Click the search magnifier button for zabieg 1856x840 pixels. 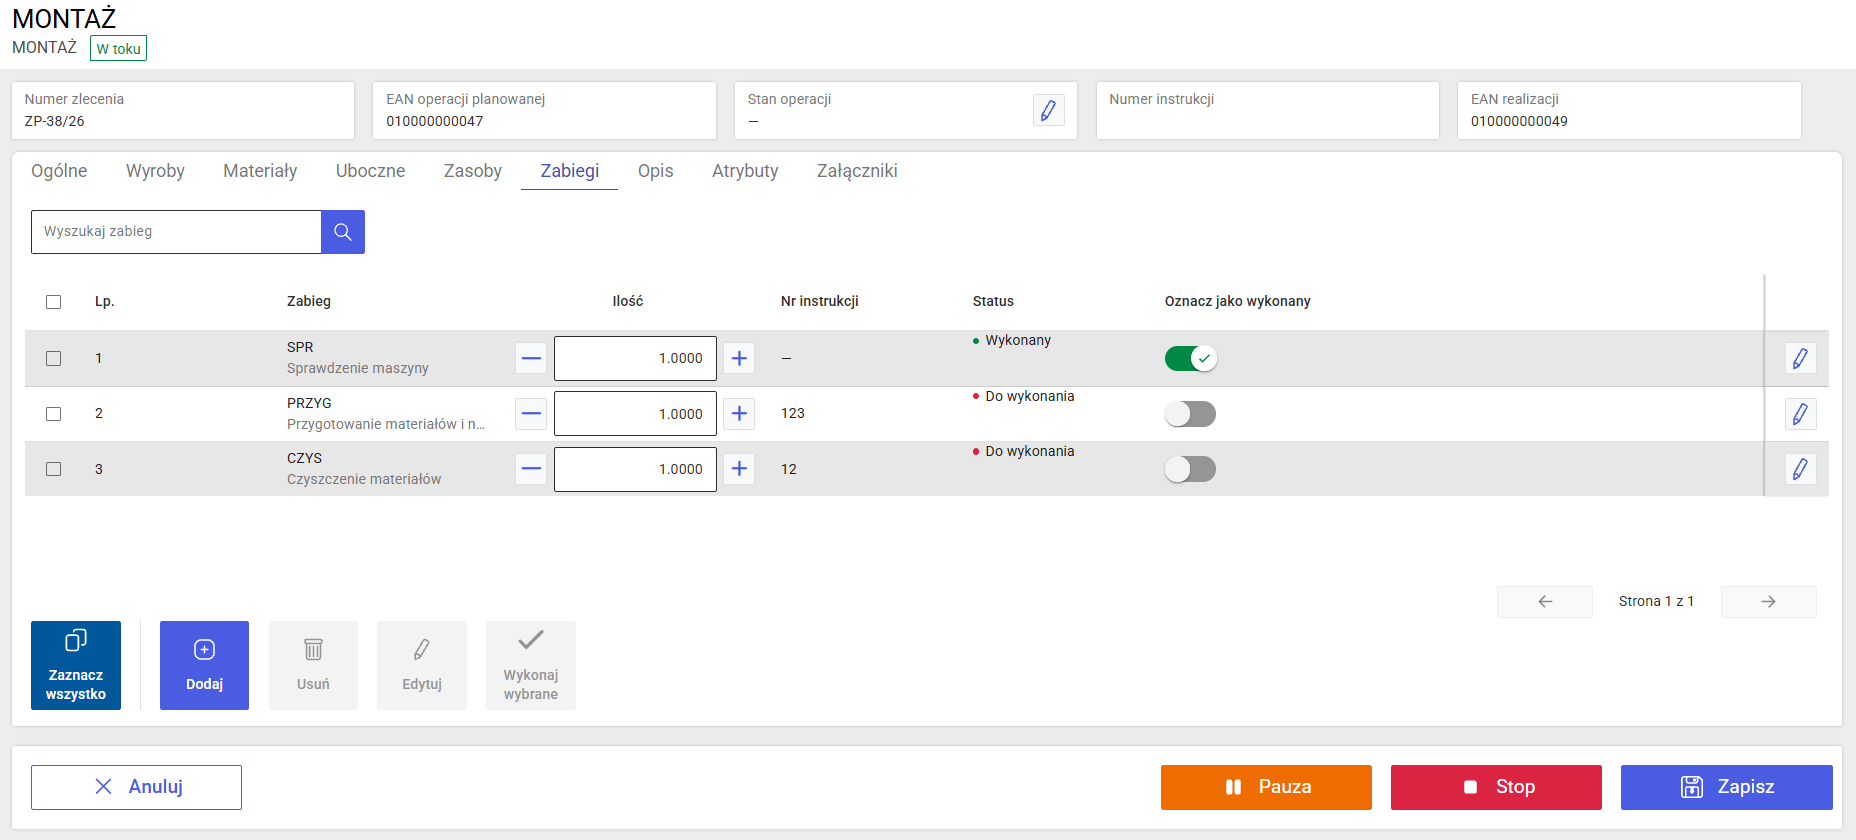click(x=343, y=232)
